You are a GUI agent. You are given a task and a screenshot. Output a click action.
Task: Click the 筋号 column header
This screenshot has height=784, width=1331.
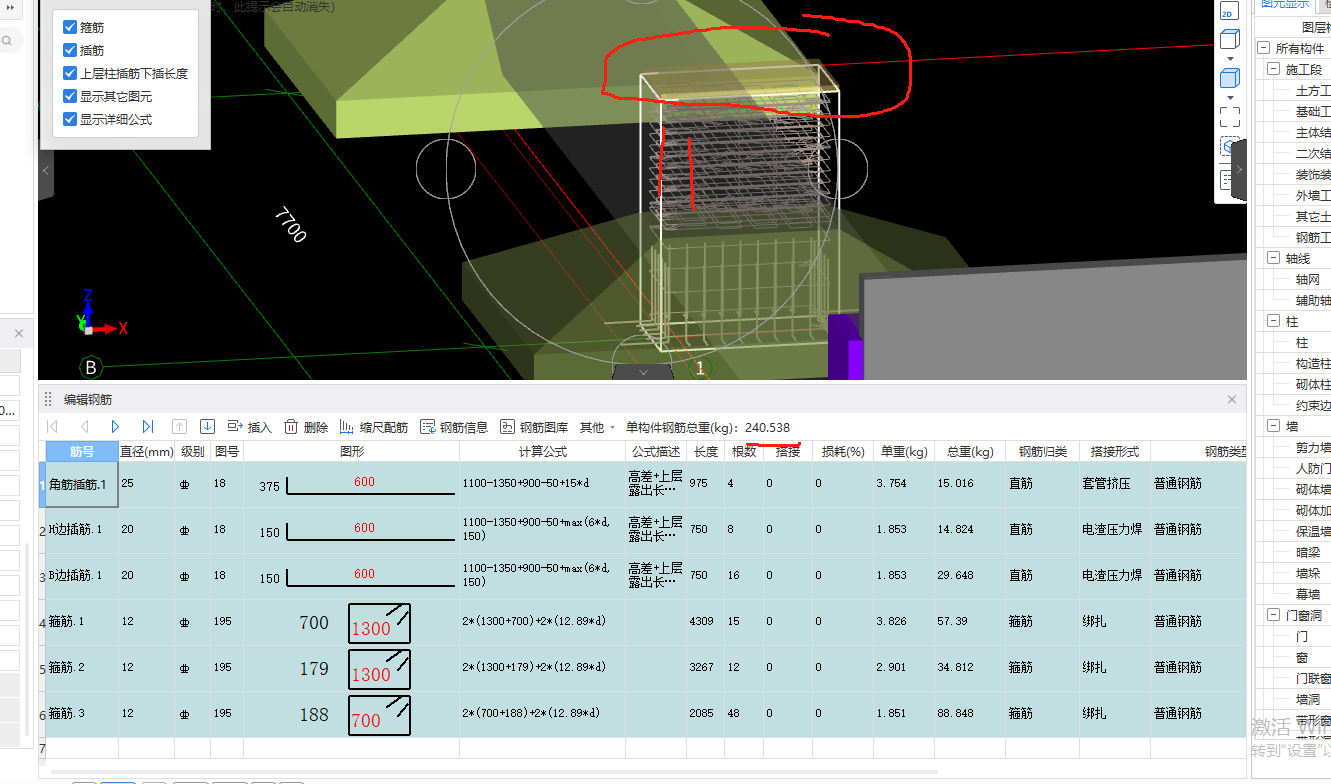(x=82, y=452)
